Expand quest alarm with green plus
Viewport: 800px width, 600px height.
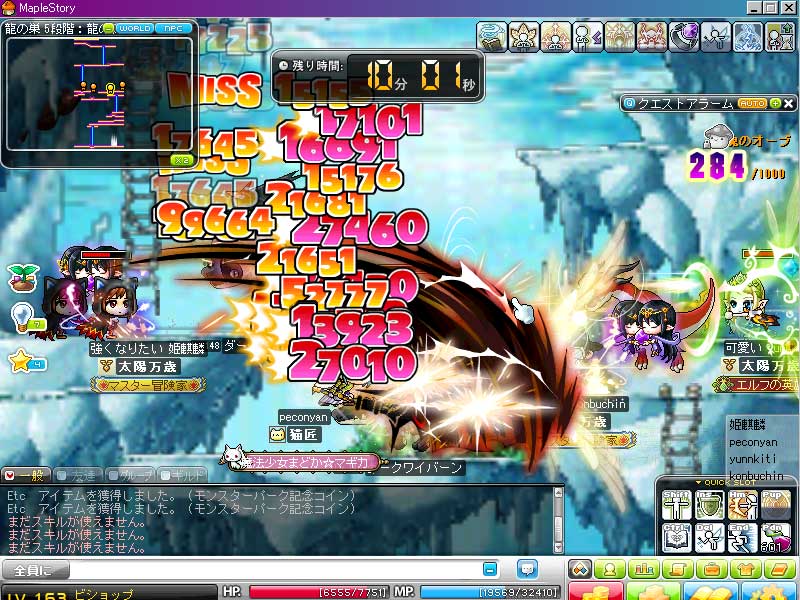click(776, 104)
